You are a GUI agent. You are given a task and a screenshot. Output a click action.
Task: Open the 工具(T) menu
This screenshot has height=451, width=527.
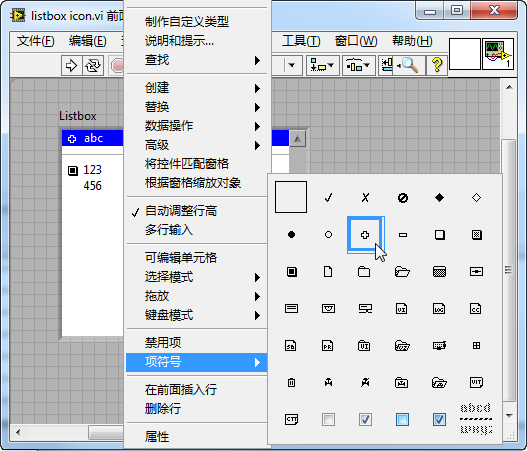point(301,41)
